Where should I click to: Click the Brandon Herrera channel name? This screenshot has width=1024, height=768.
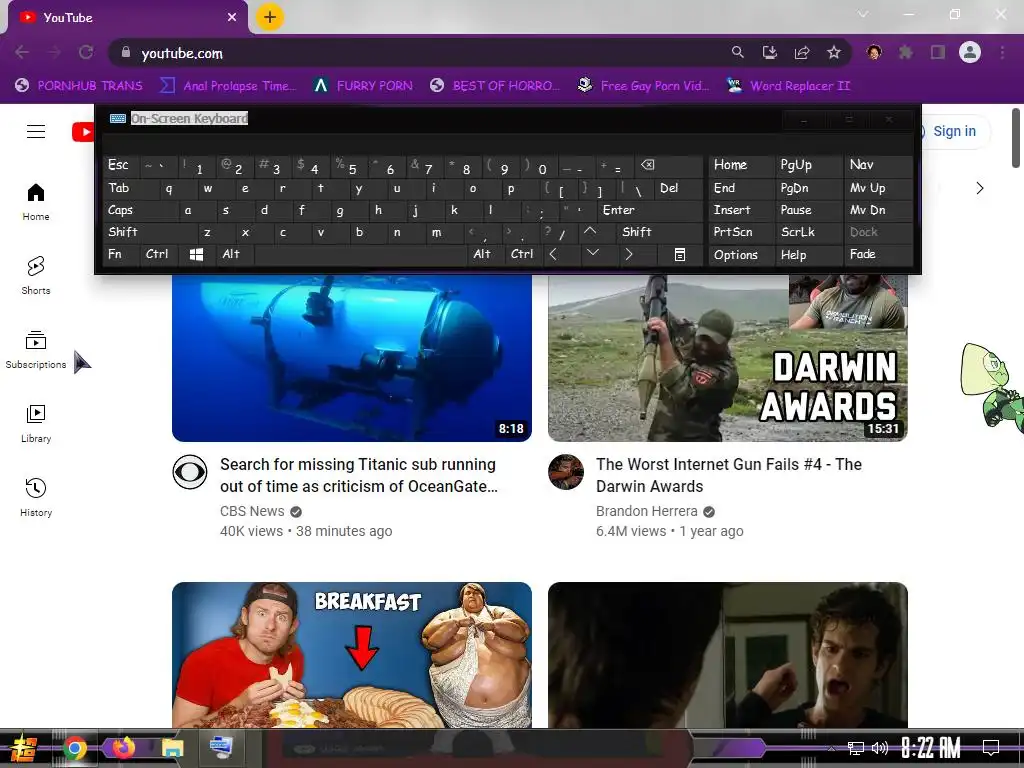(x=647, y=511)
